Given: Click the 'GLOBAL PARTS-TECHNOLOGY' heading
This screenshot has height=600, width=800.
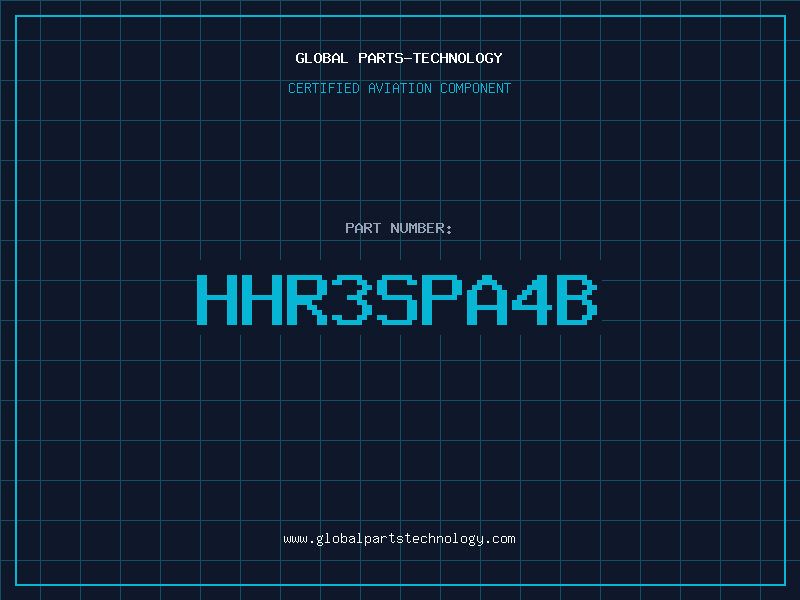Looking at the screenshot, I should tap(399, 58).
